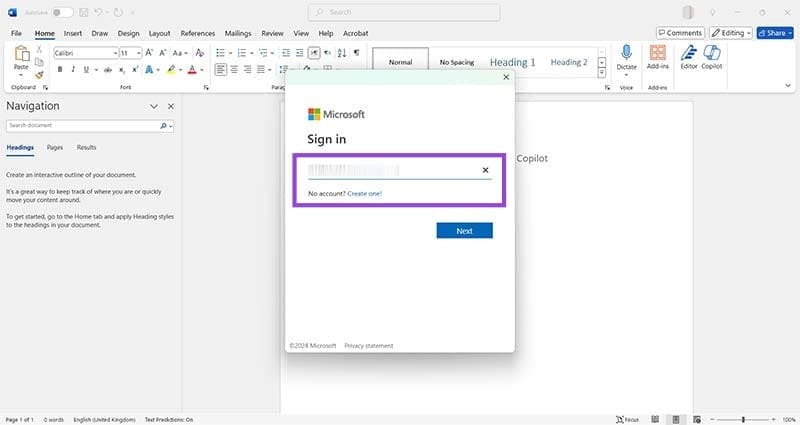This screenshot has width=800, height=425.
Task: Open the Add-ins icon
Action: (x=658, y=53)
